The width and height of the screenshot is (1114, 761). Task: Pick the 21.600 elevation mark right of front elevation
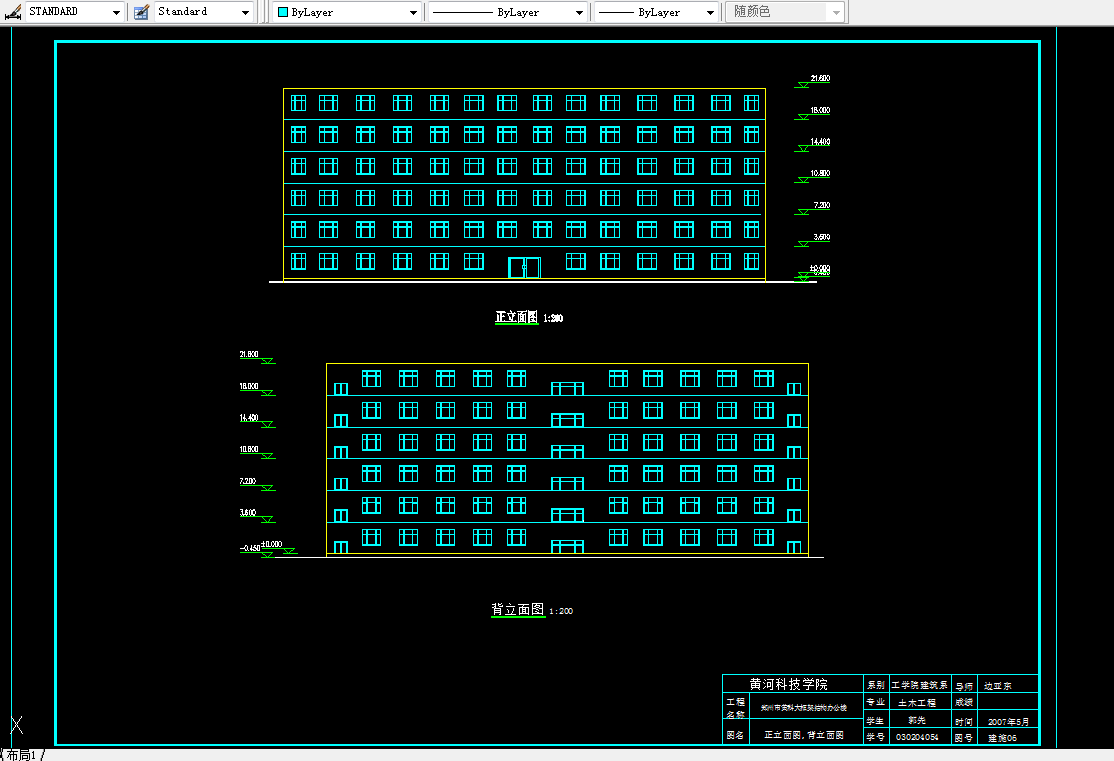pos(813,81)
